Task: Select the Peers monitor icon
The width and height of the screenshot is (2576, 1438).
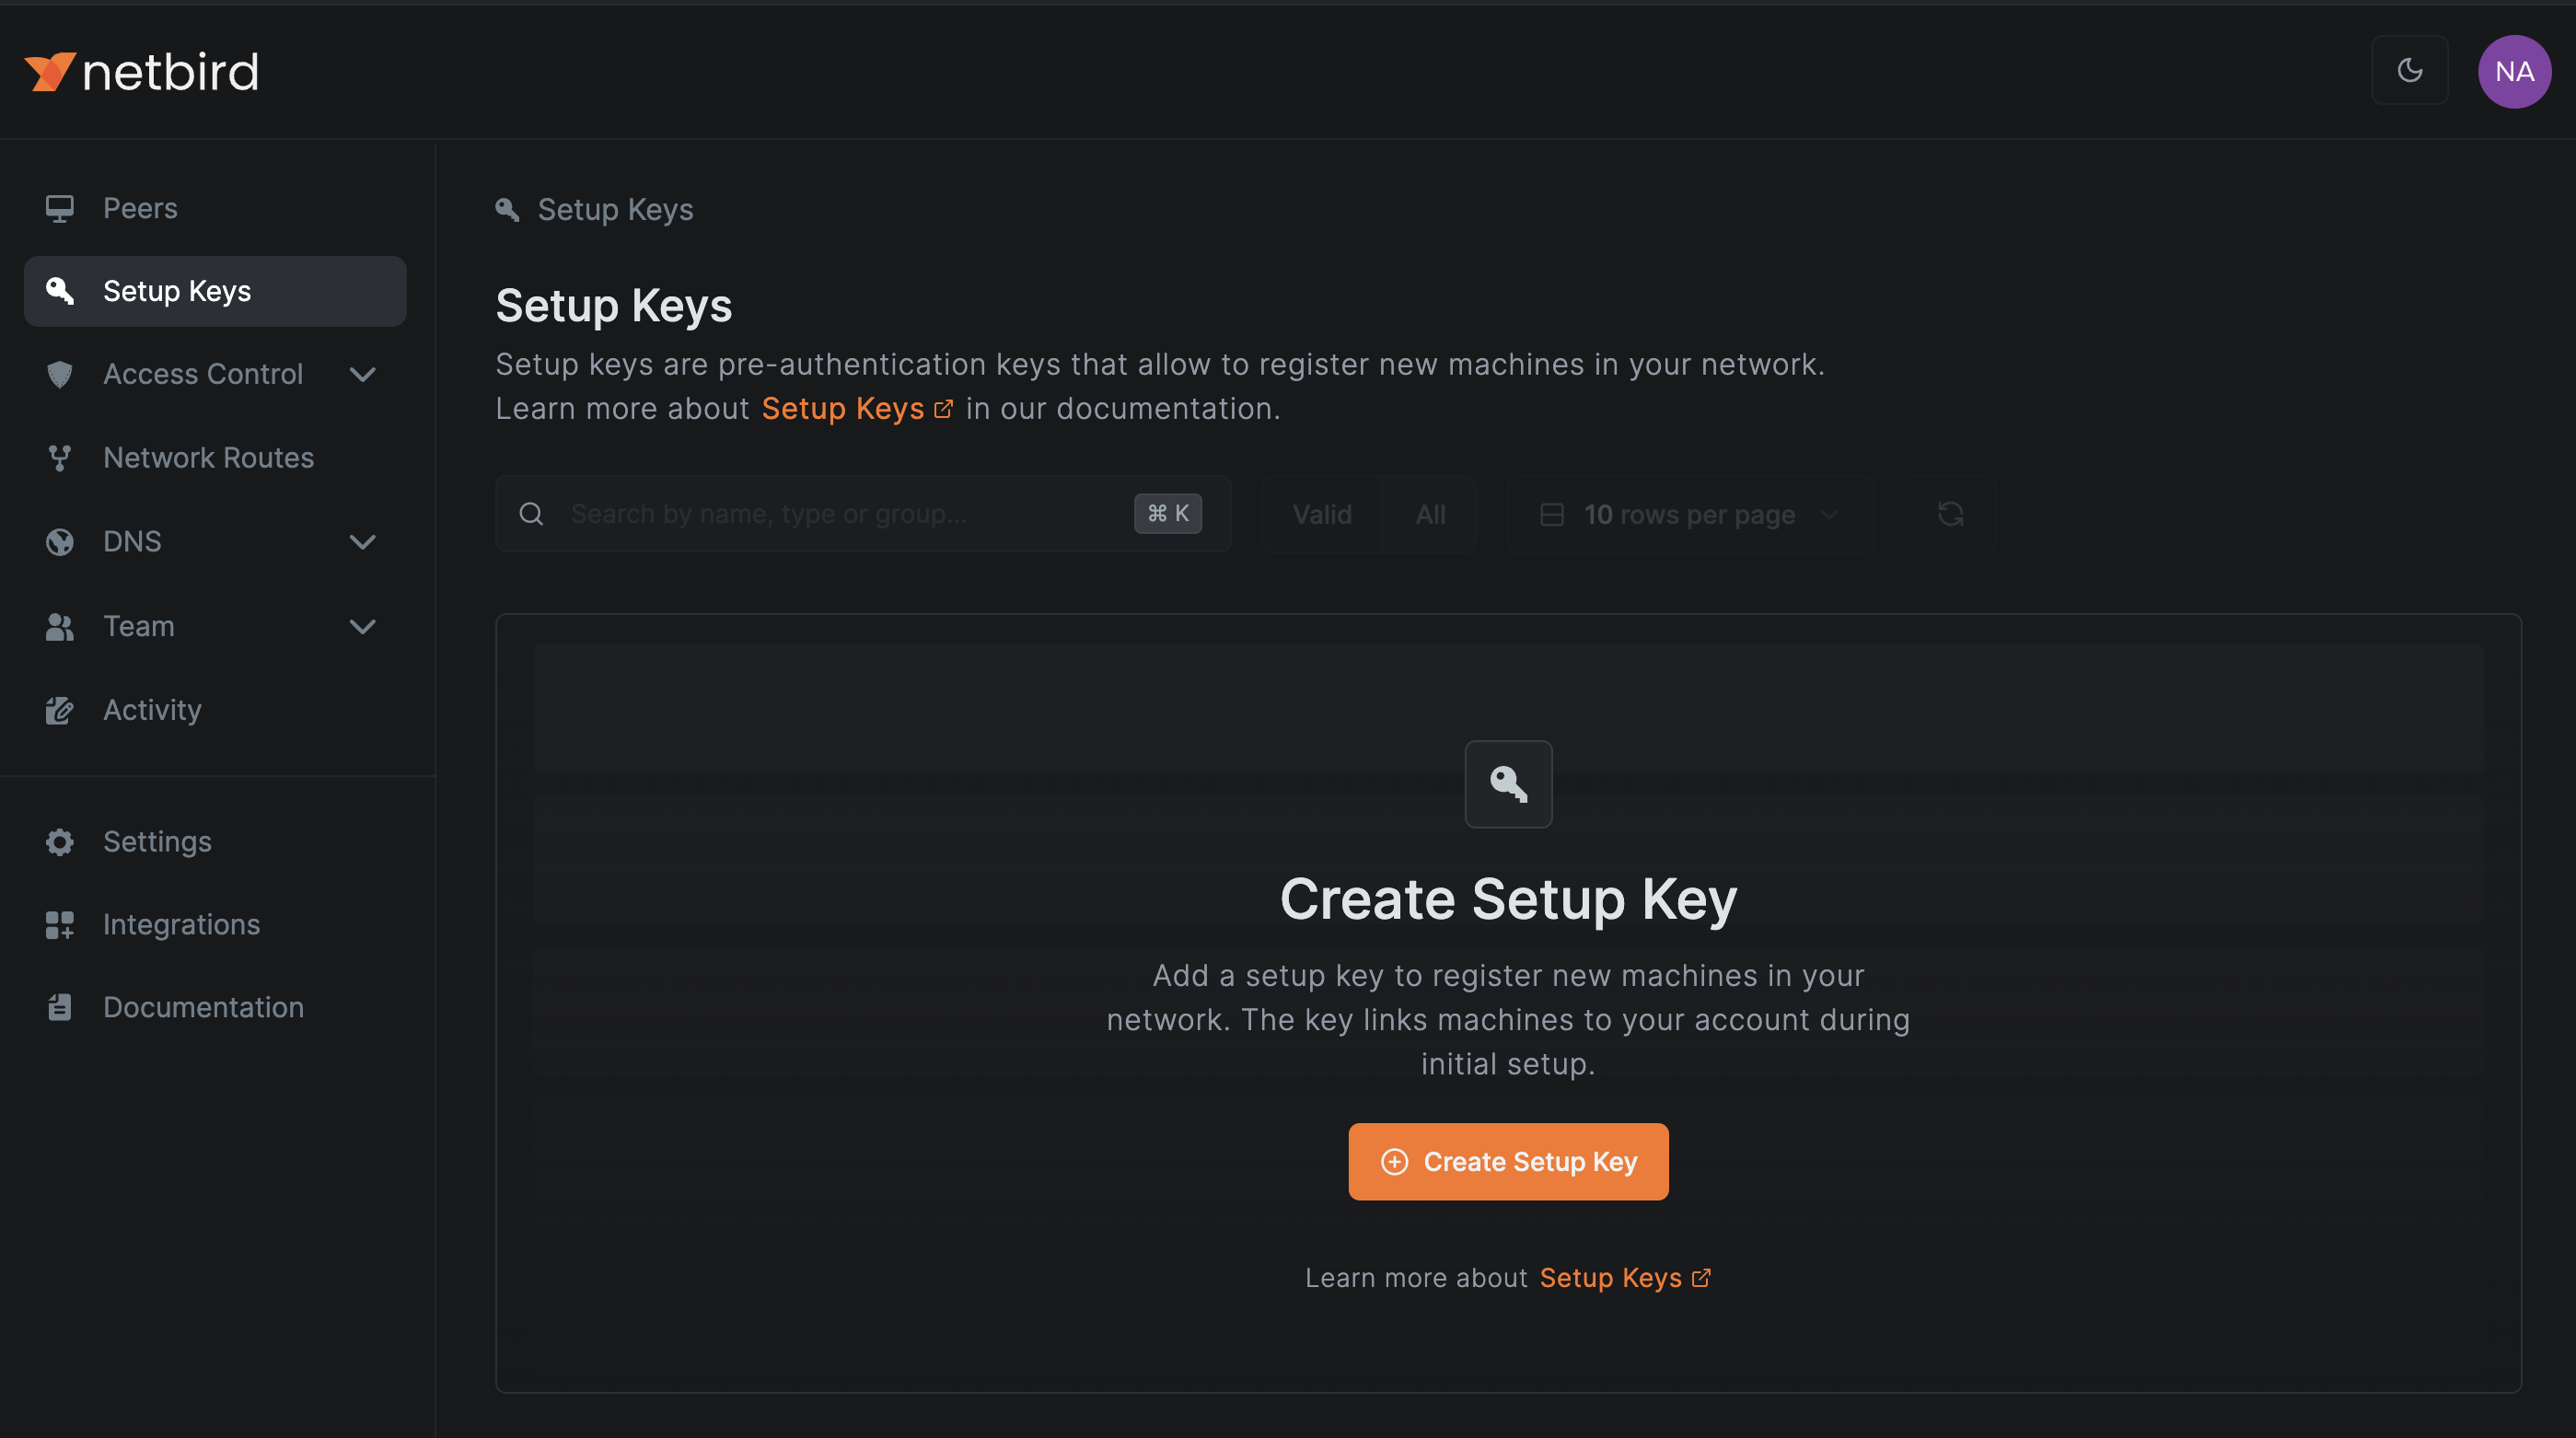Action: pyautogui.click(x=60, y=208)
